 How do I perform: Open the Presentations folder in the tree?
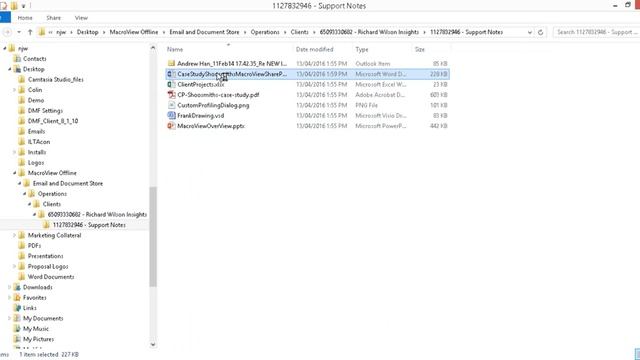click(46, 256)
